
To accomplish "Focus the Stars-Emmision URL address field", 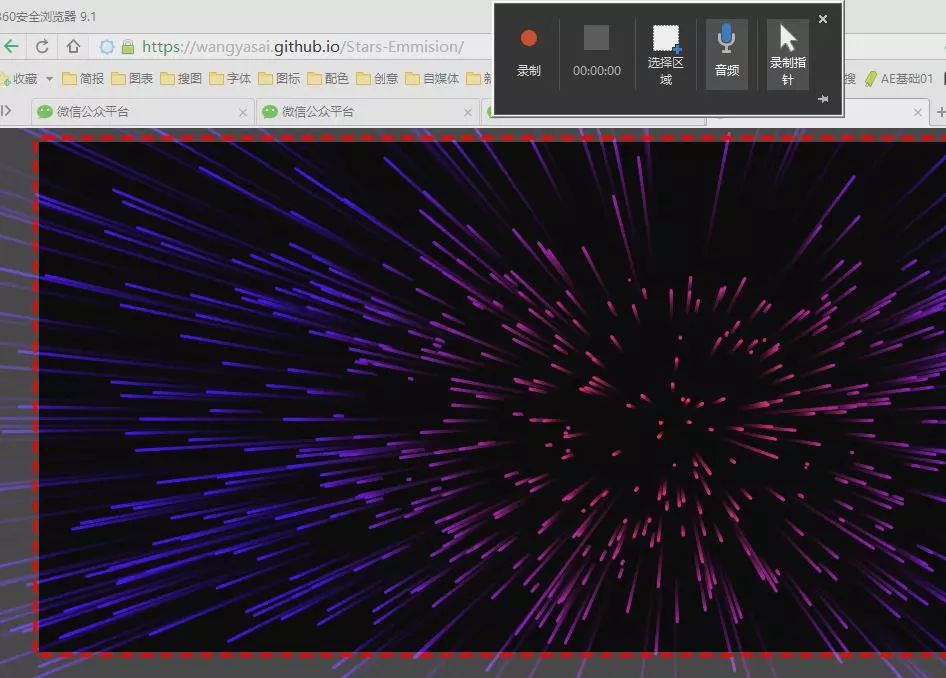I will tap(303, 46).
